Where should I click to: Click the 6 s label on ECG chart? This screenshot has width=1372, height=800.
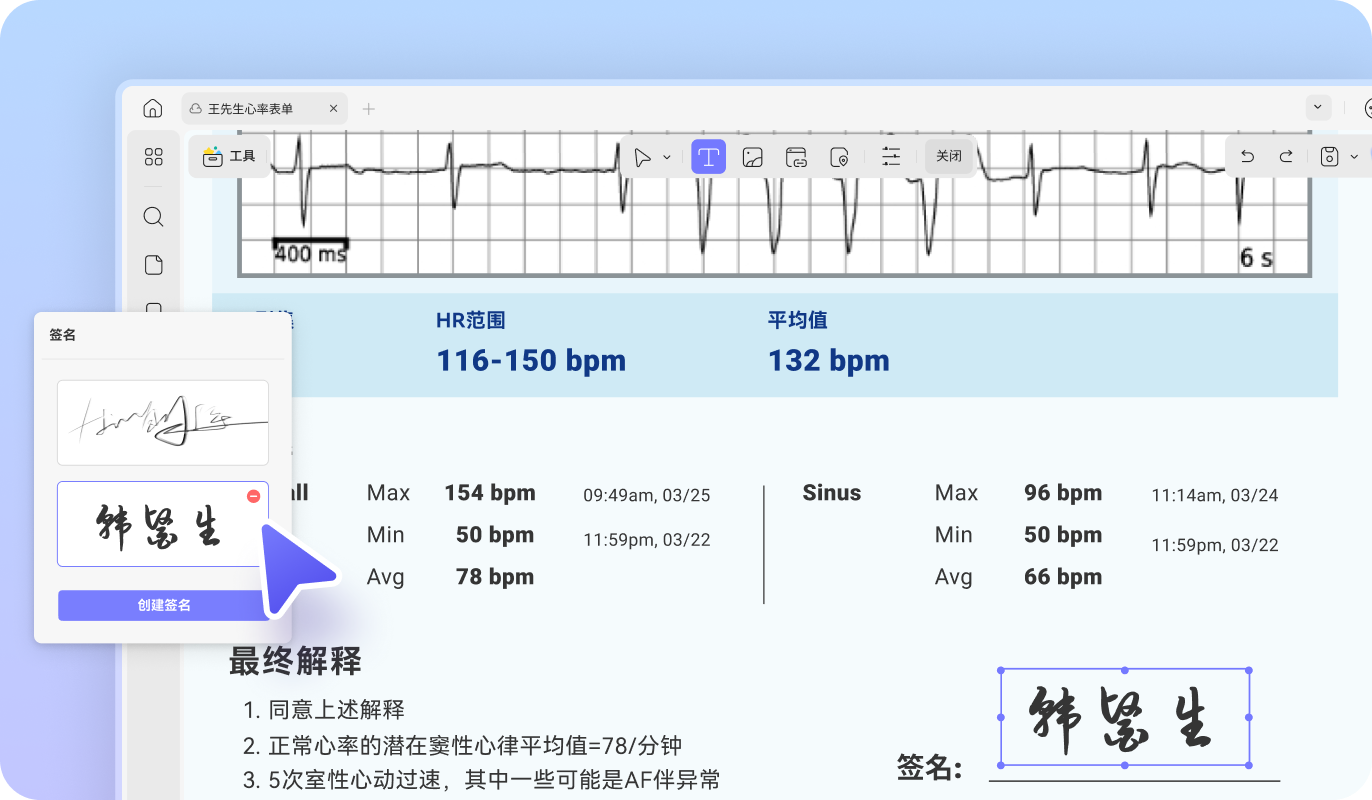click(1256, 258)
